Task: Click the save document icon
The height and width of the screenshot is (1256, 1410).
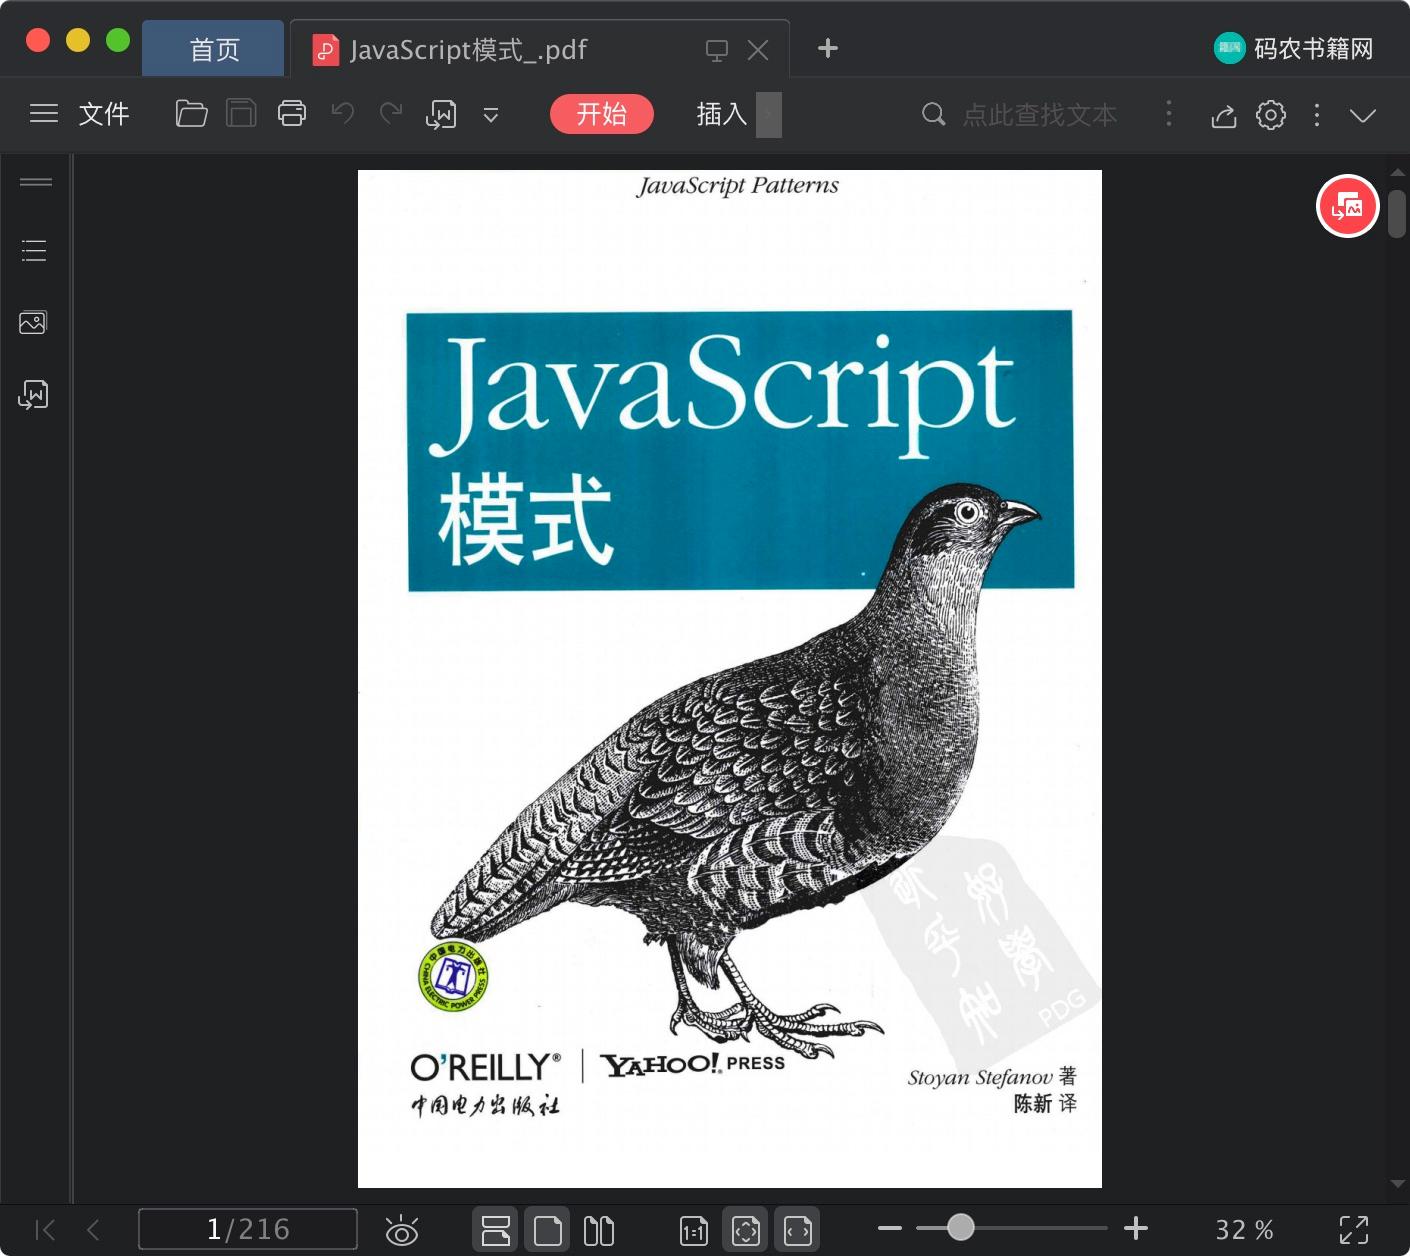Action: pyautogui.click(x=241, y=114)
